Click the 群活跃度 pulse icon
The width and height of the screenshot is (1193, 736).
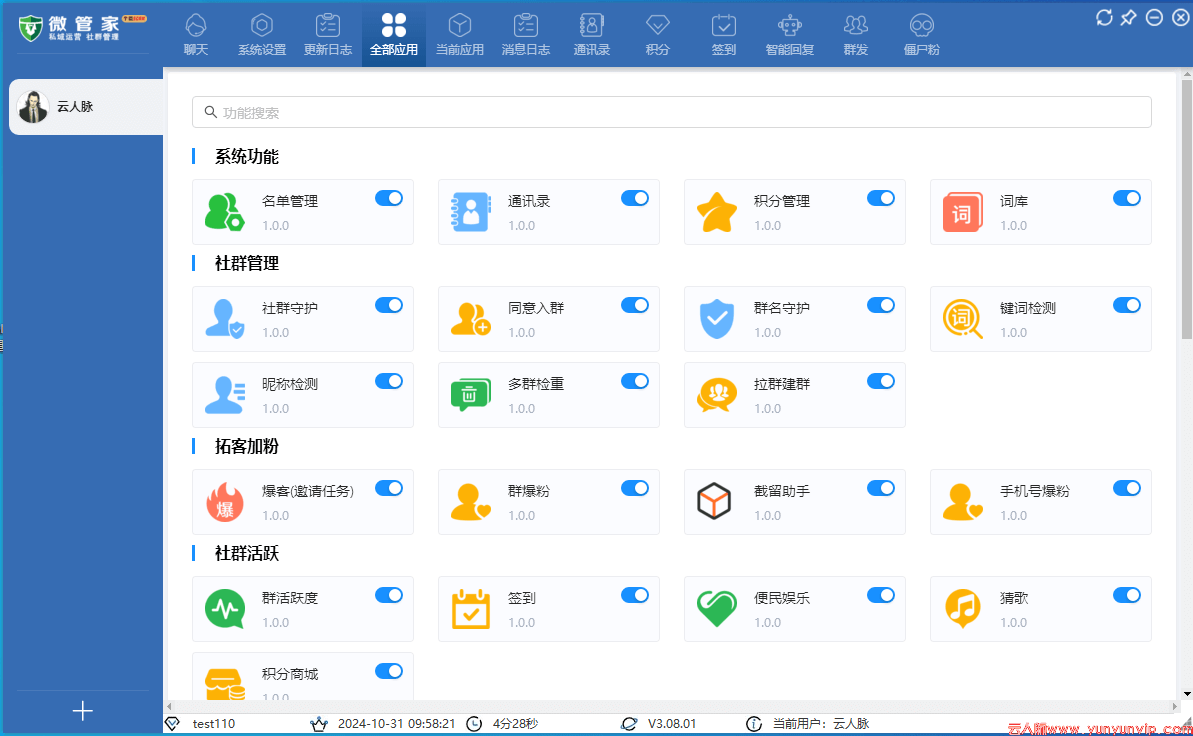pyautogui.click(x=224, y=608)
